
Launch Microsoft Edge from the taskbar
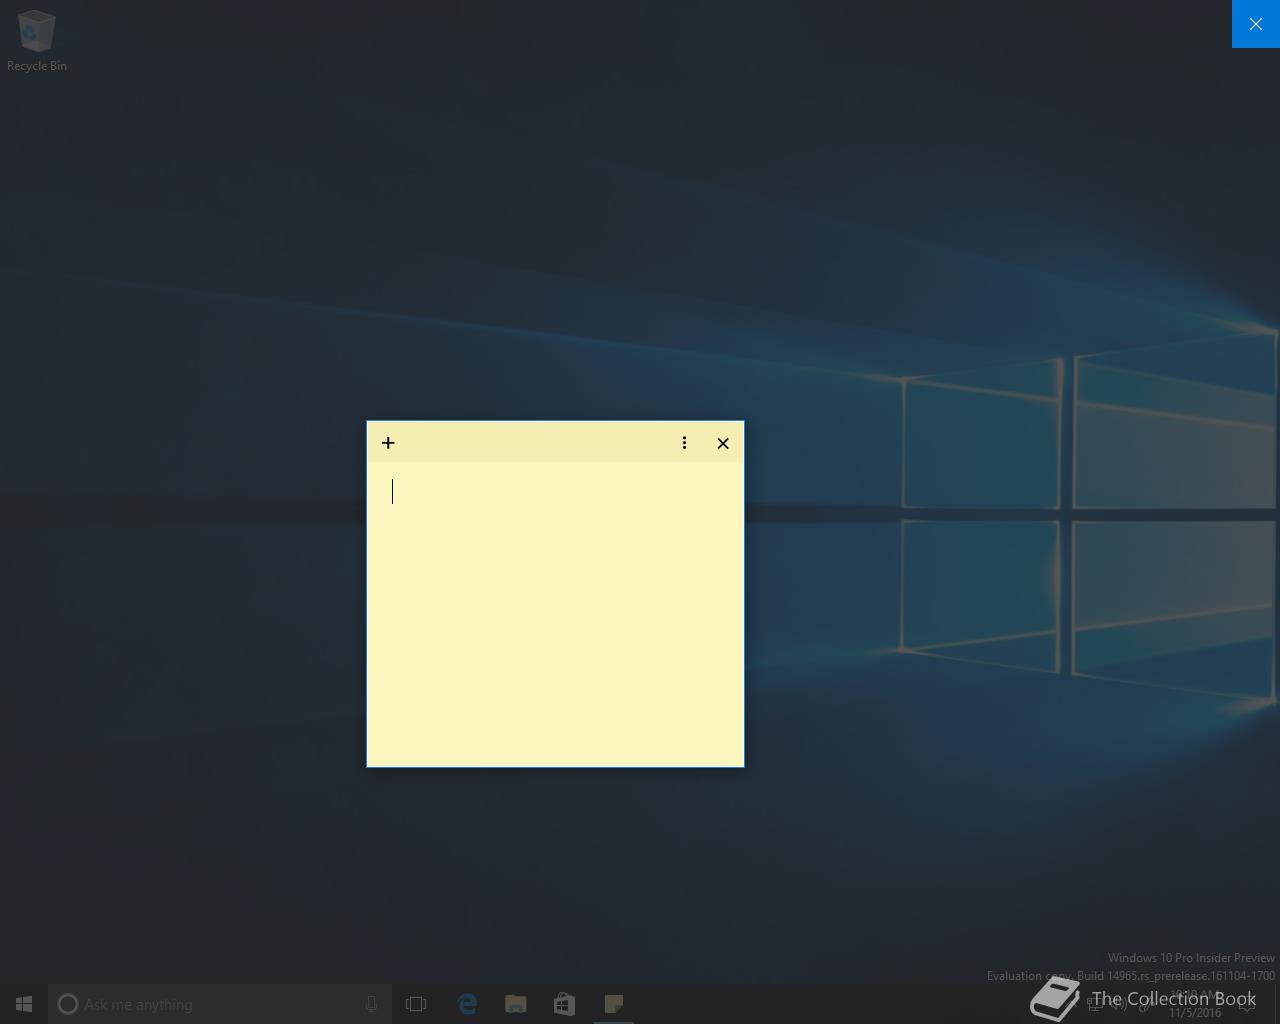click(467, 1004)
